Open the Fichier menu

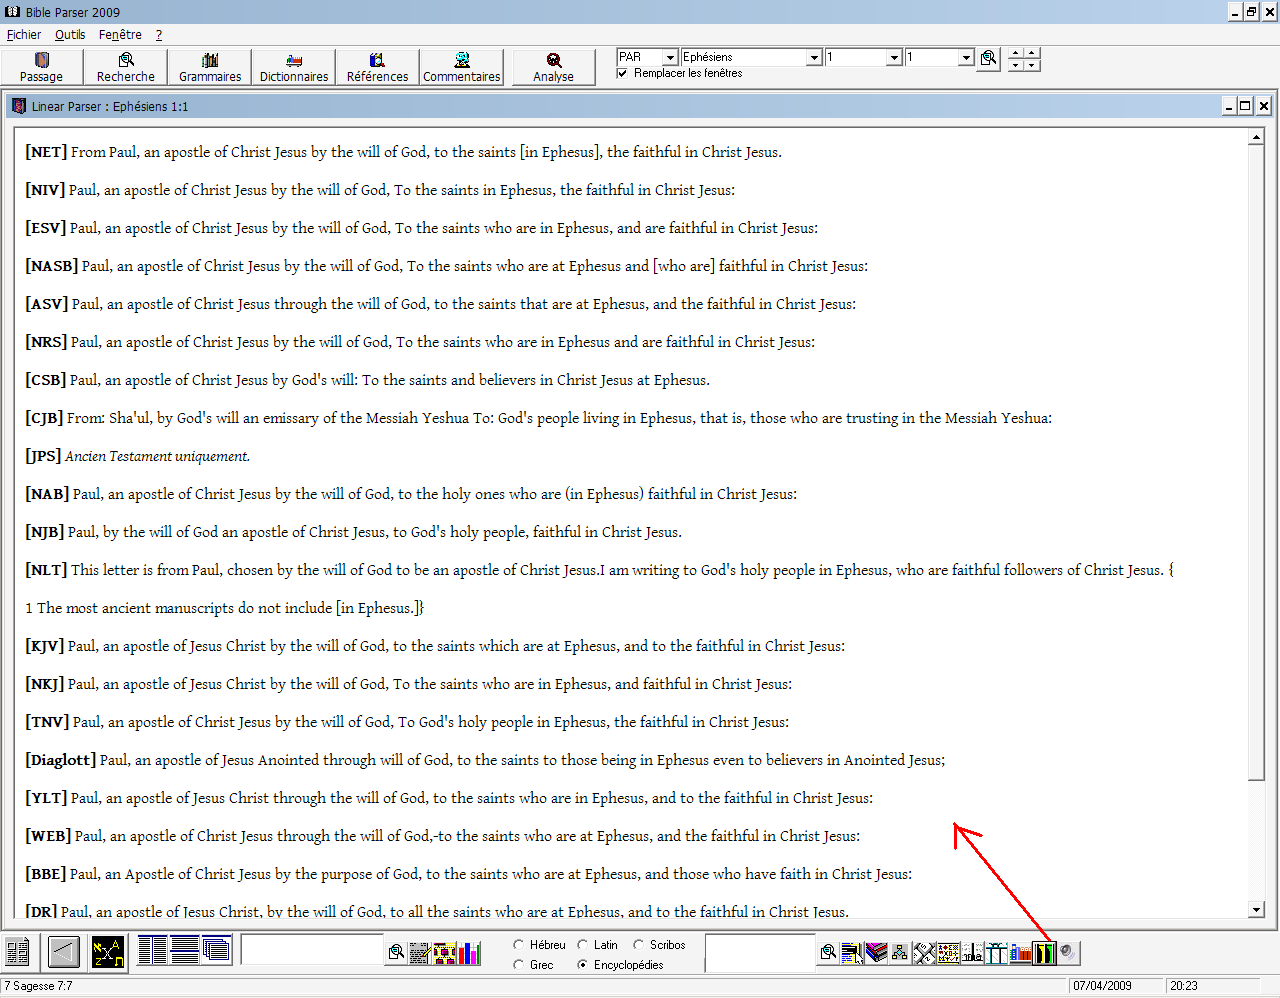pyautogui.click(x=24, y=35)
